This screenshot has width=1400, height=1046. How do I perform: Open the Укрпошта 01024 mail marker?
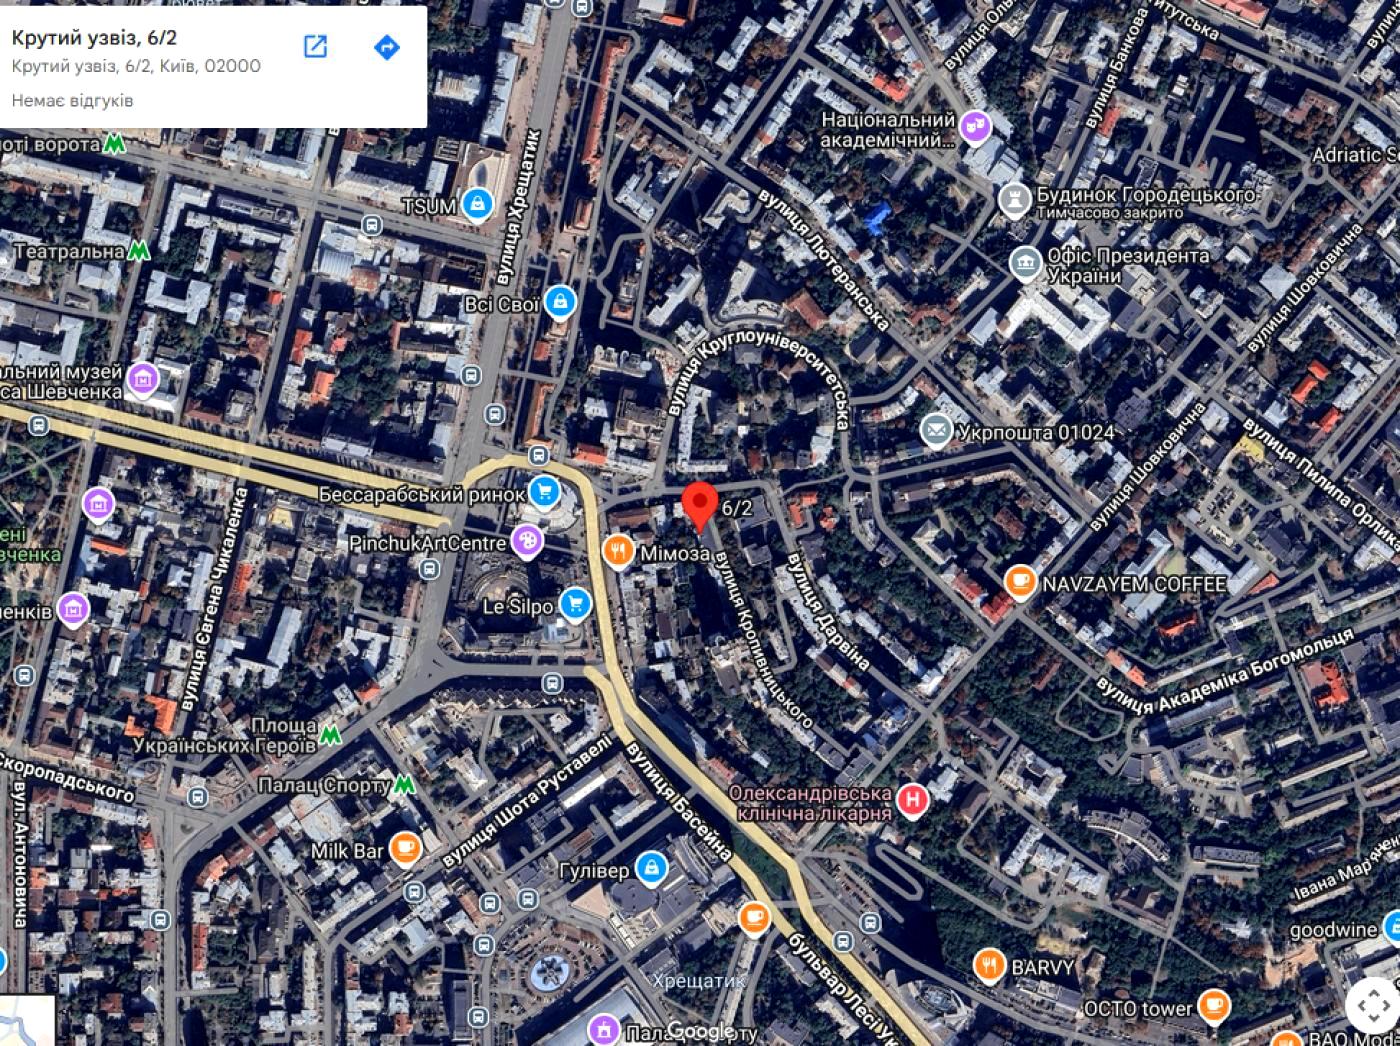(x=936, y=431)
